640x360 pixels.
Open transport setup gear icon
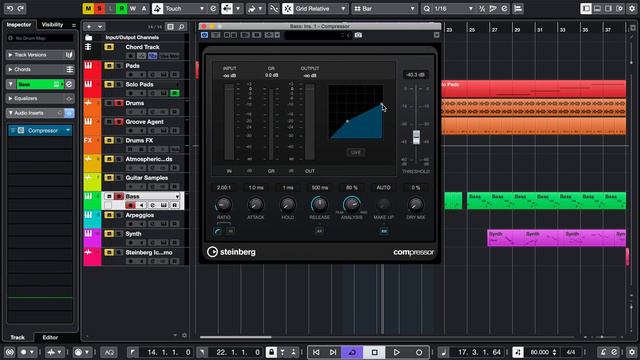point(631,352)
